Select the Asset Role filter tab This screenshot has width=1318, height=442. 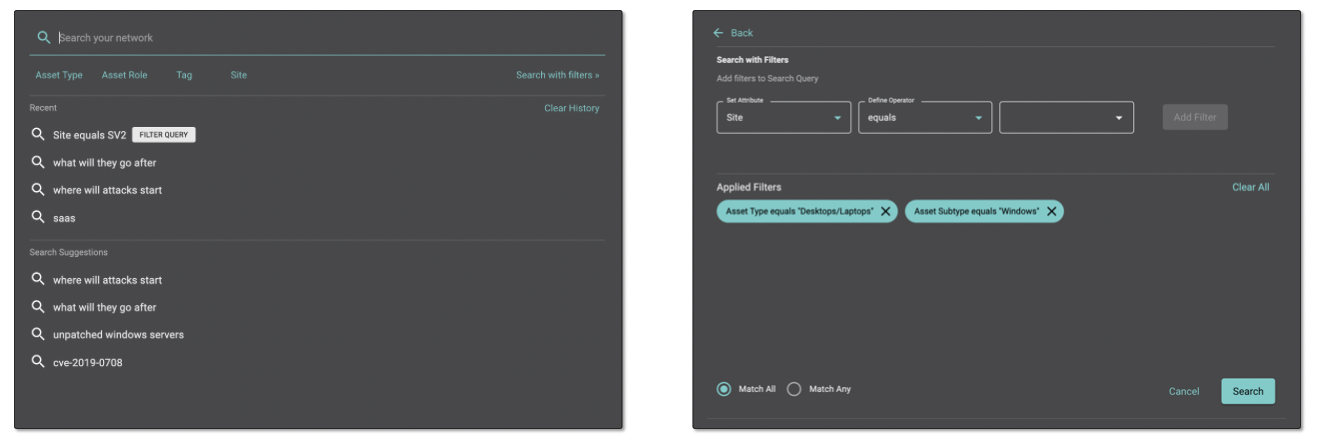click(x=124, y=75)
